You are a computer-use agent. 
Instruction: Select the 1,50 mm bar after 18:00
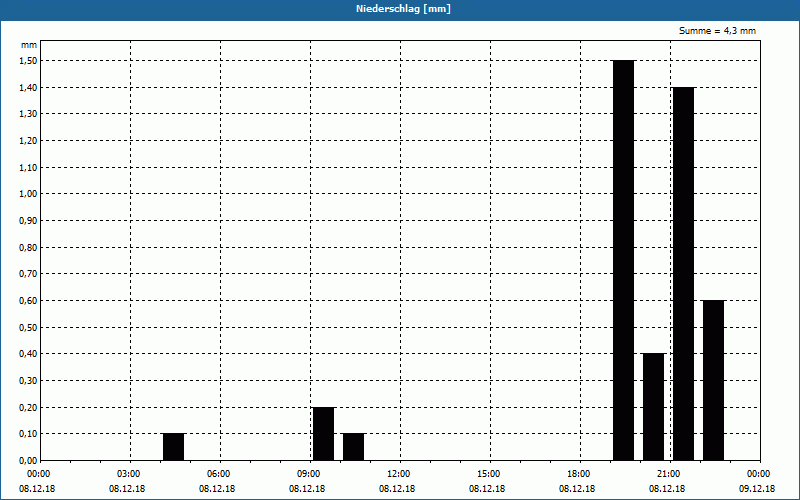click(623, 261)
